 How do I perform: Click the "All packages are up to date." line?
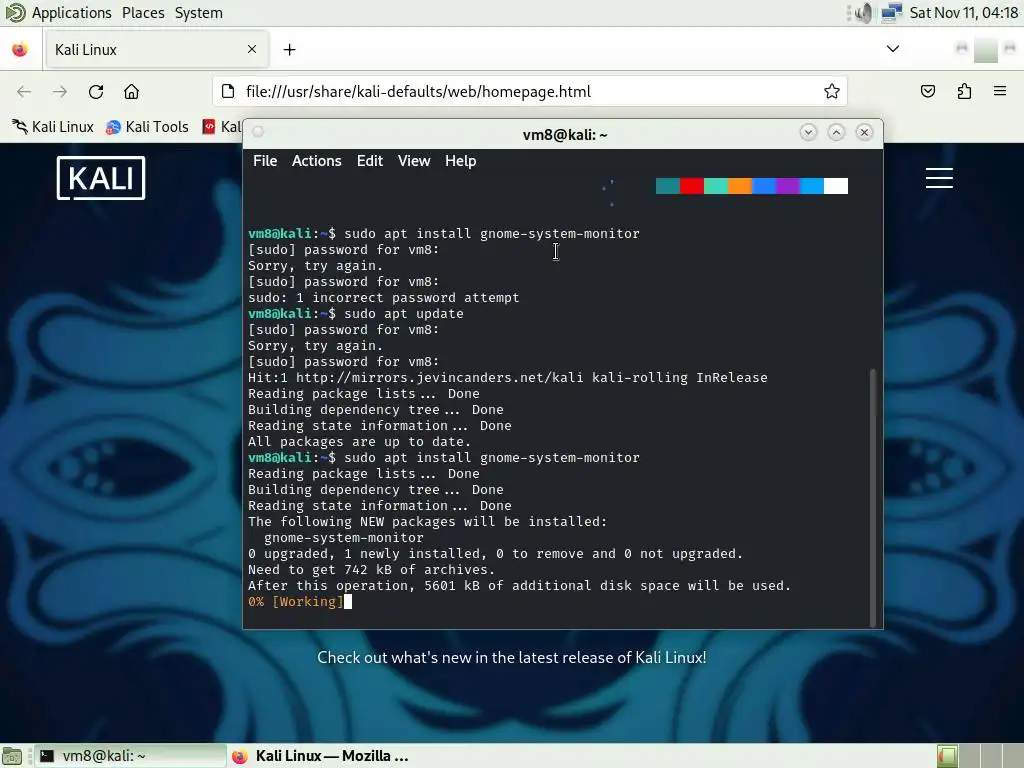click(x=359, y=441)
